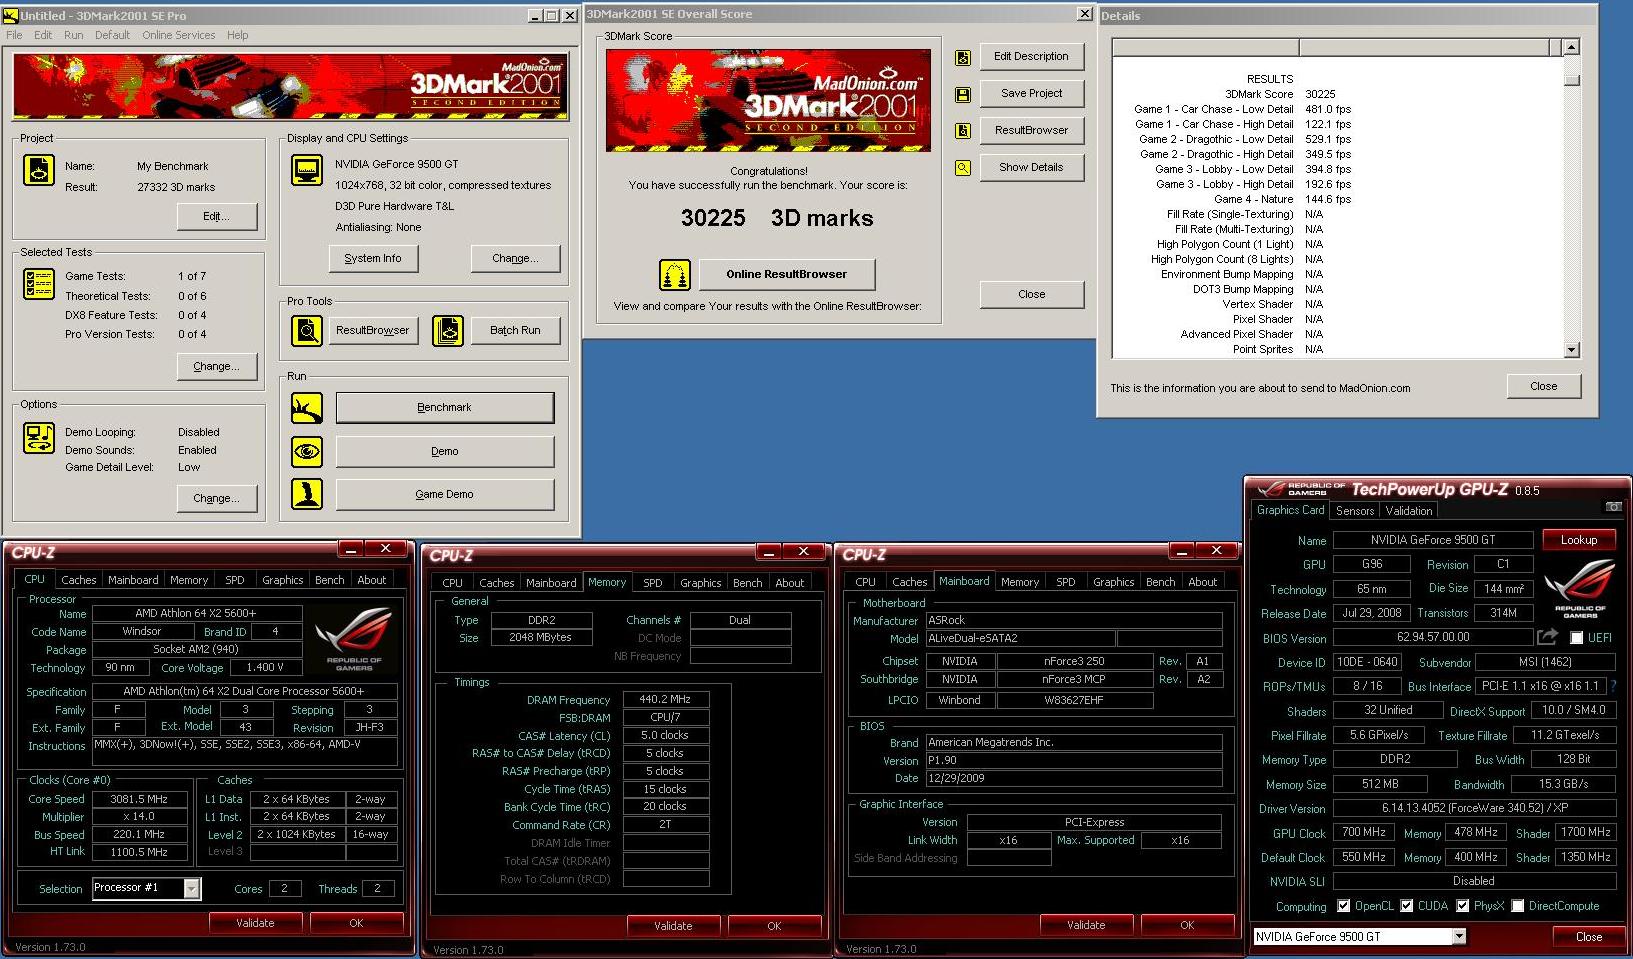This screenshot has height=959, width=1633.
Task: Click the Edit Description icon in score window
Action: pos(963,58)
